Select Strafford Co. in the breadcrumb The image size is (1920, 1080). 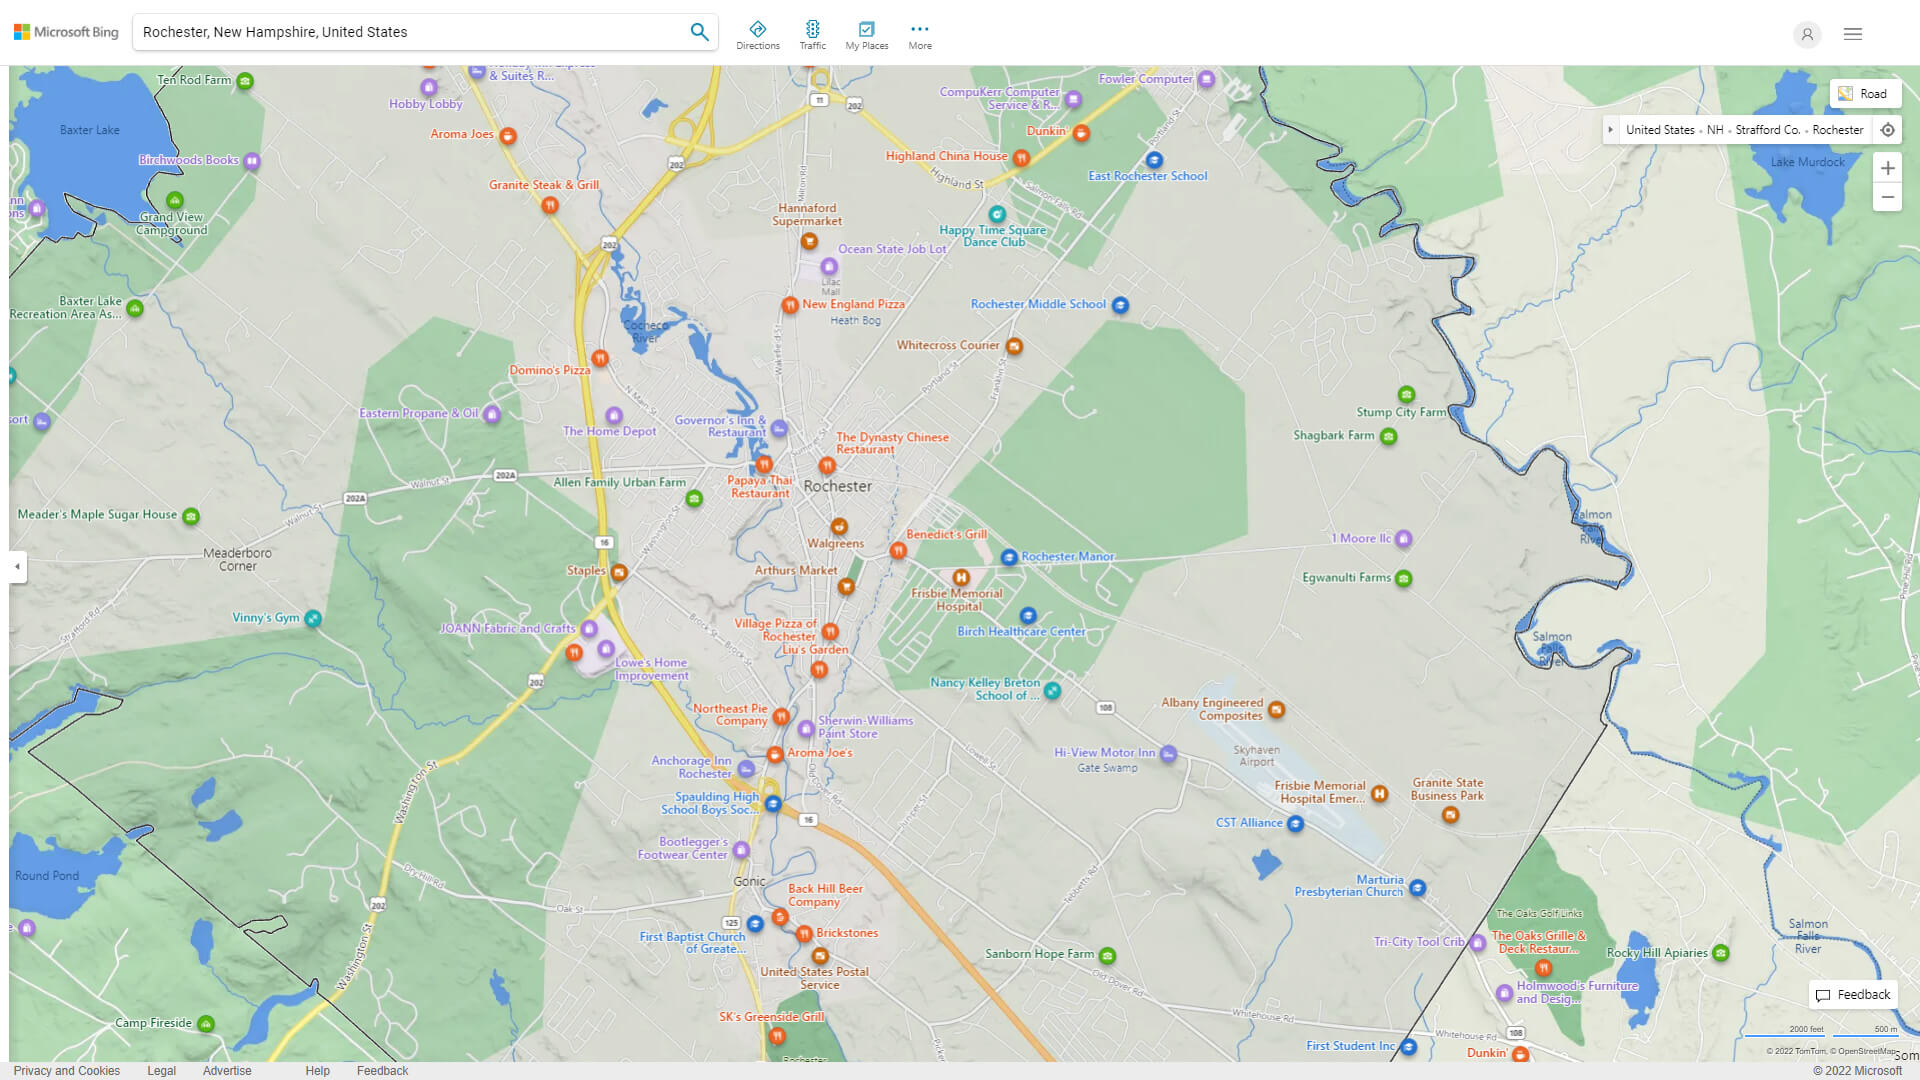point(1768,130)
